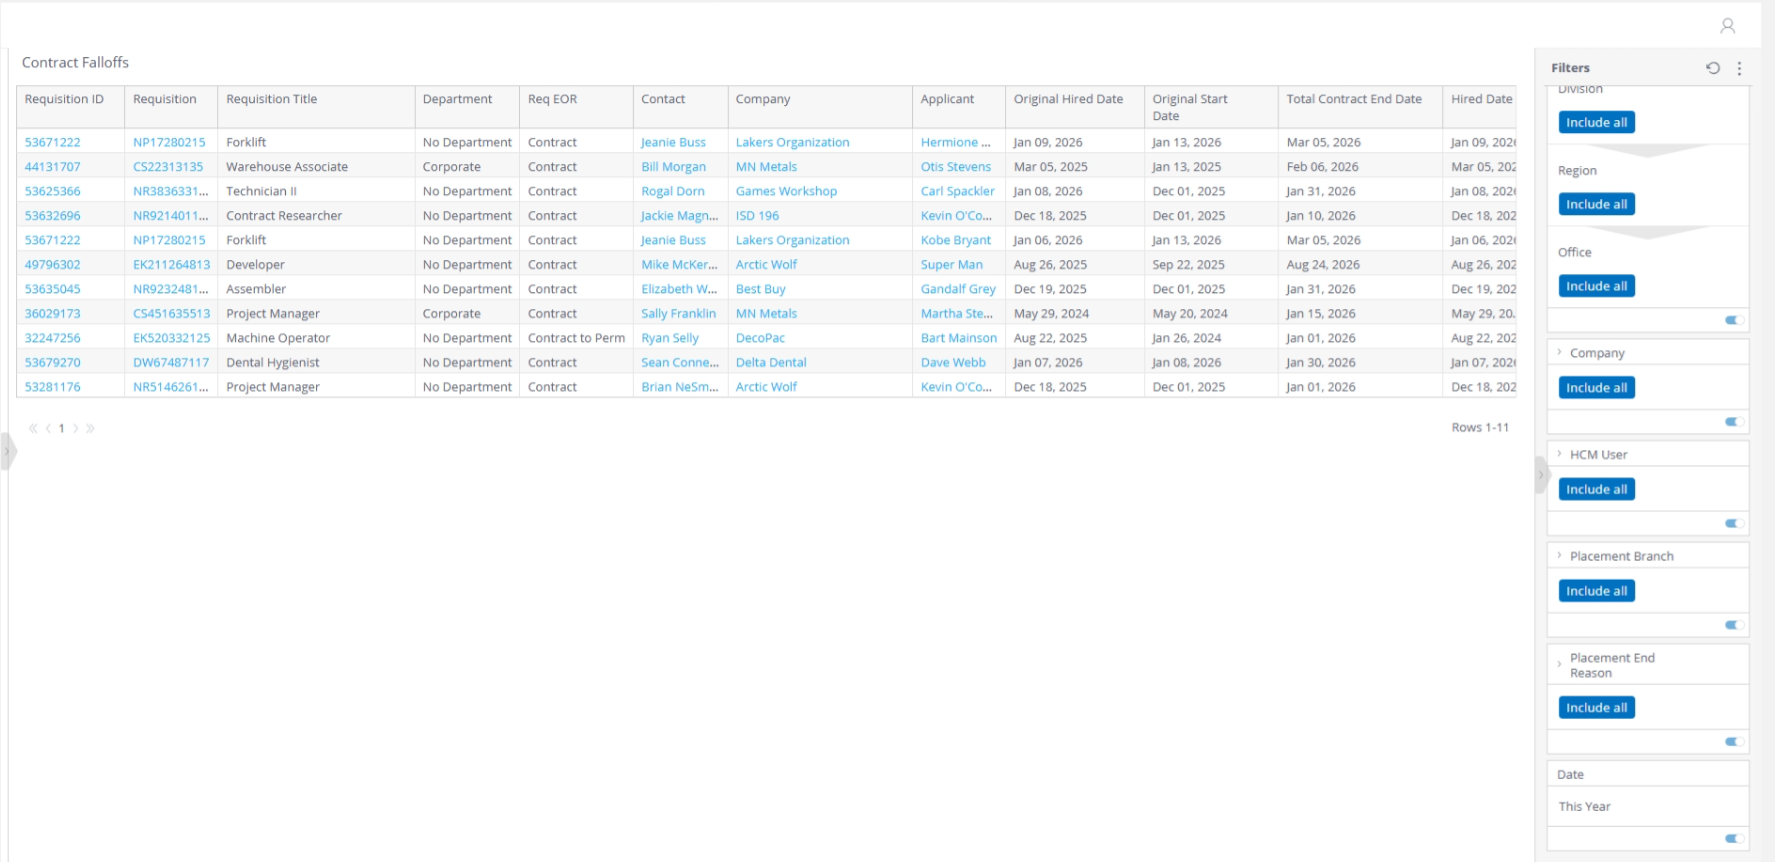The image size is (1775, 862).
Task: Click the Rows 1-11 indicator
Action: click(x=1480, y=427)
